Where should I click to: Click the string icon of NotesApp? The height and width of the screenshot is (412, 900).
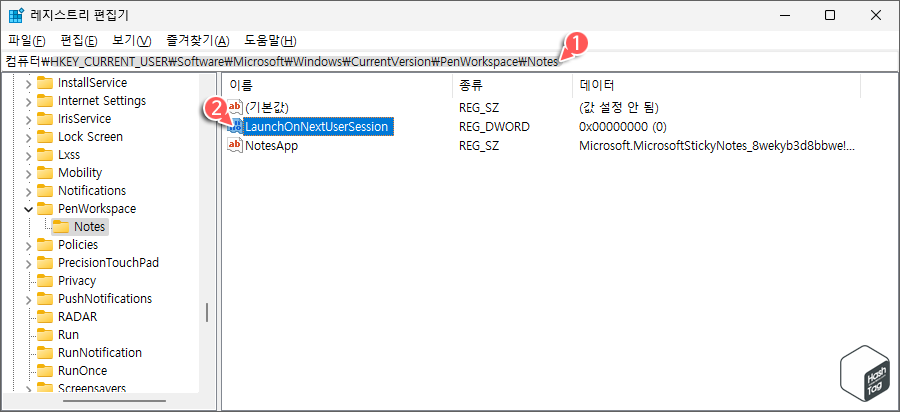(235, 146)
